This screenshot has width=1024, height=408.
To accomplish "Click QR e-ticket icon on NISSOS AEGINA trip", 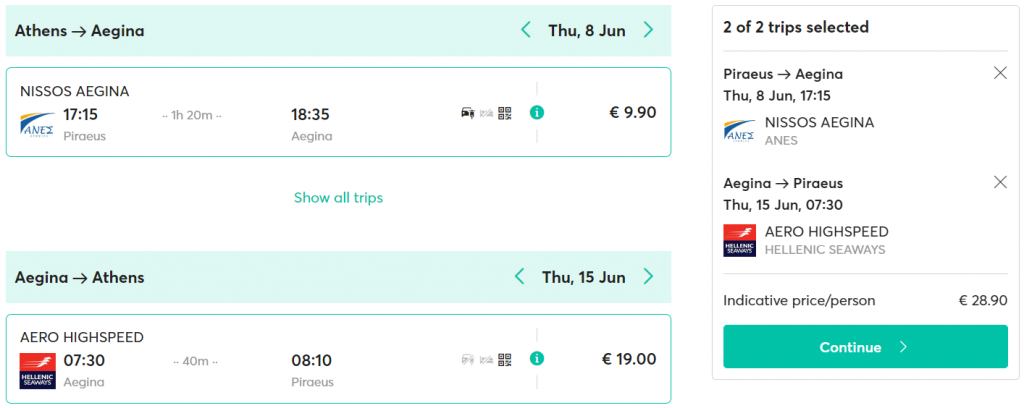I will click(504, 113).
